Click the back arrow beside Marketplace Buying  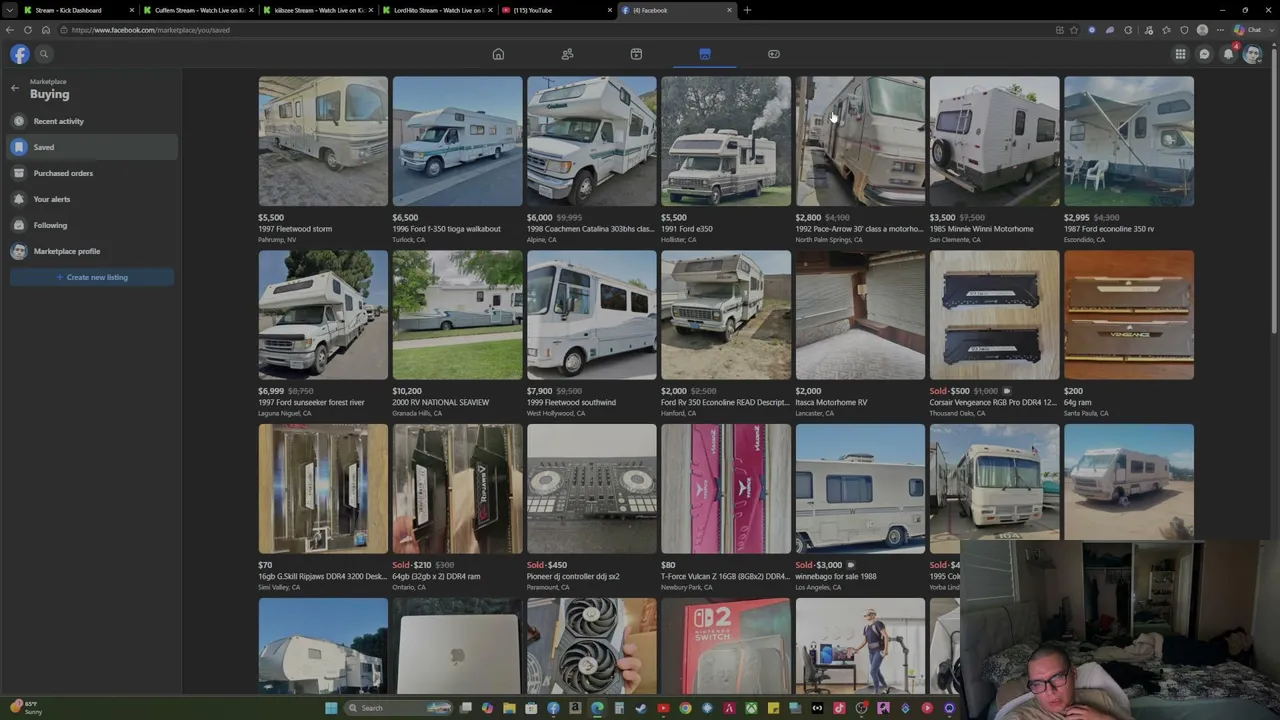click(15, 88)
